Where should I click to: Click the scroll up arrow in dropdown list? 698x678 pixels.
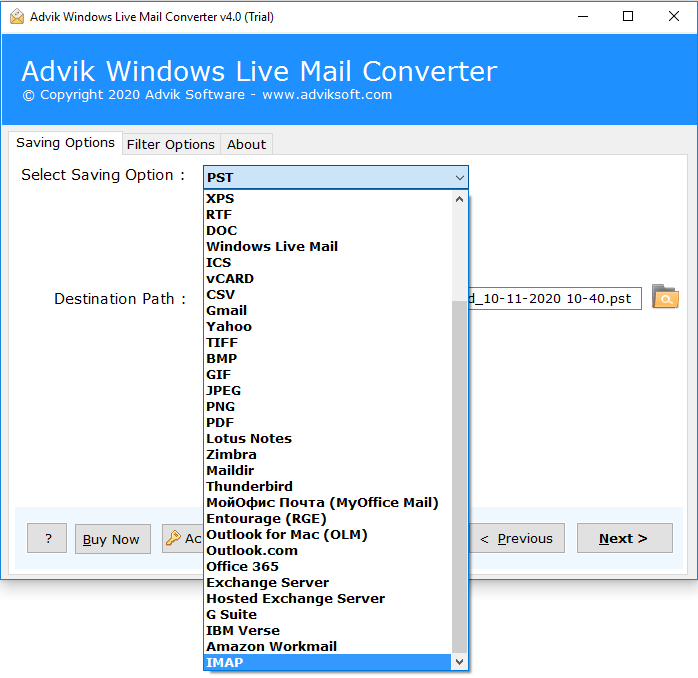[x=459, y=199]
